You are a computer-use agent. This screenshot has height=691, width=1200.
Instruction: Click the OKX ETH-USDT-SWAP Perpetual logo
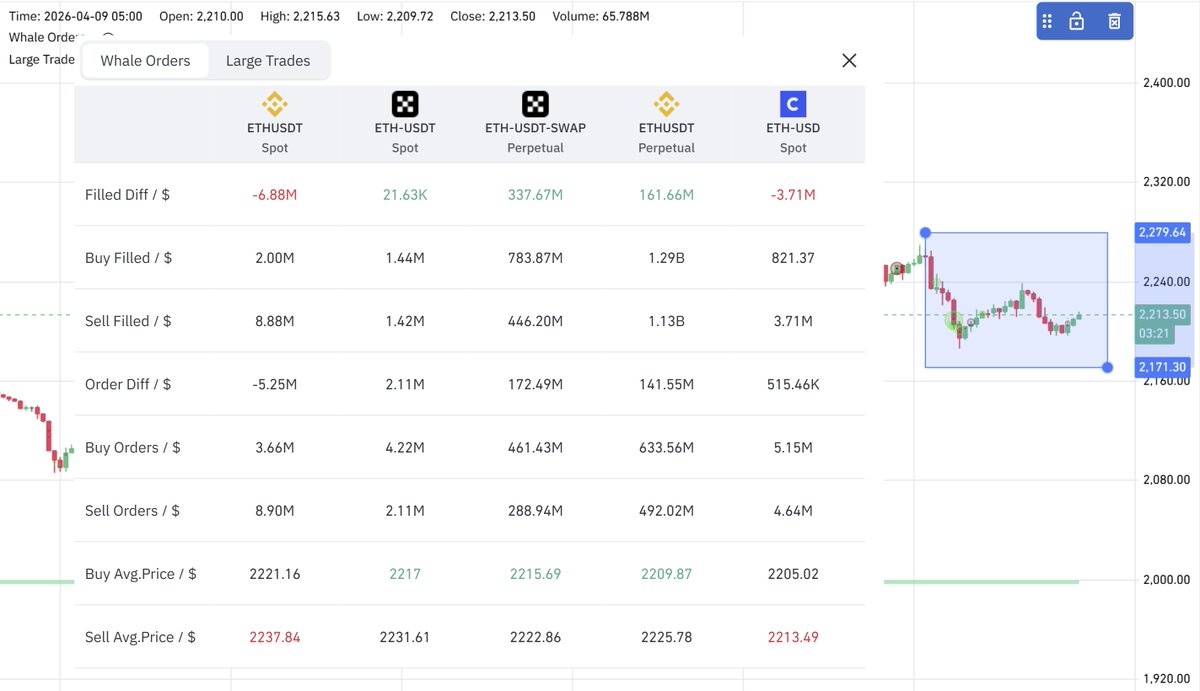coord(536,104)
